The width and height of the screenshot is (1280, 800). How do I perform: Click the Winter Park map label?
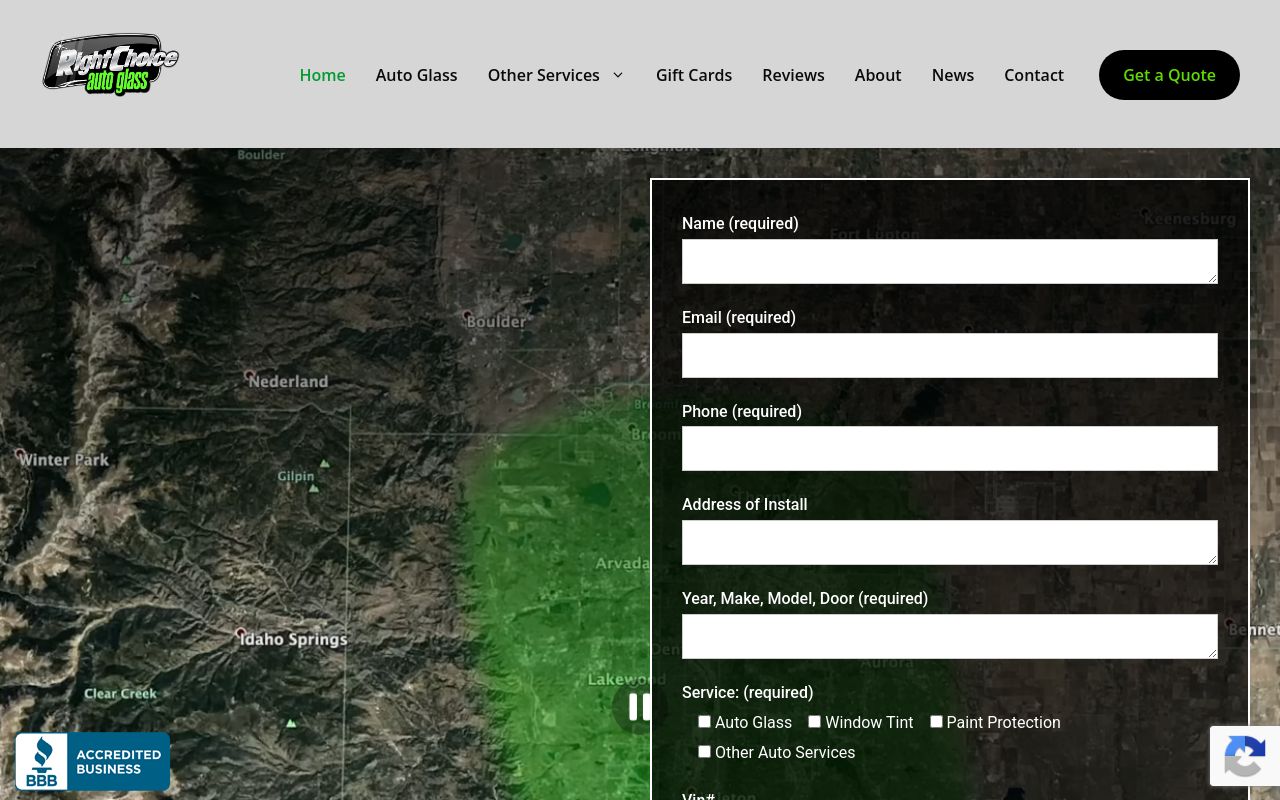64,460
